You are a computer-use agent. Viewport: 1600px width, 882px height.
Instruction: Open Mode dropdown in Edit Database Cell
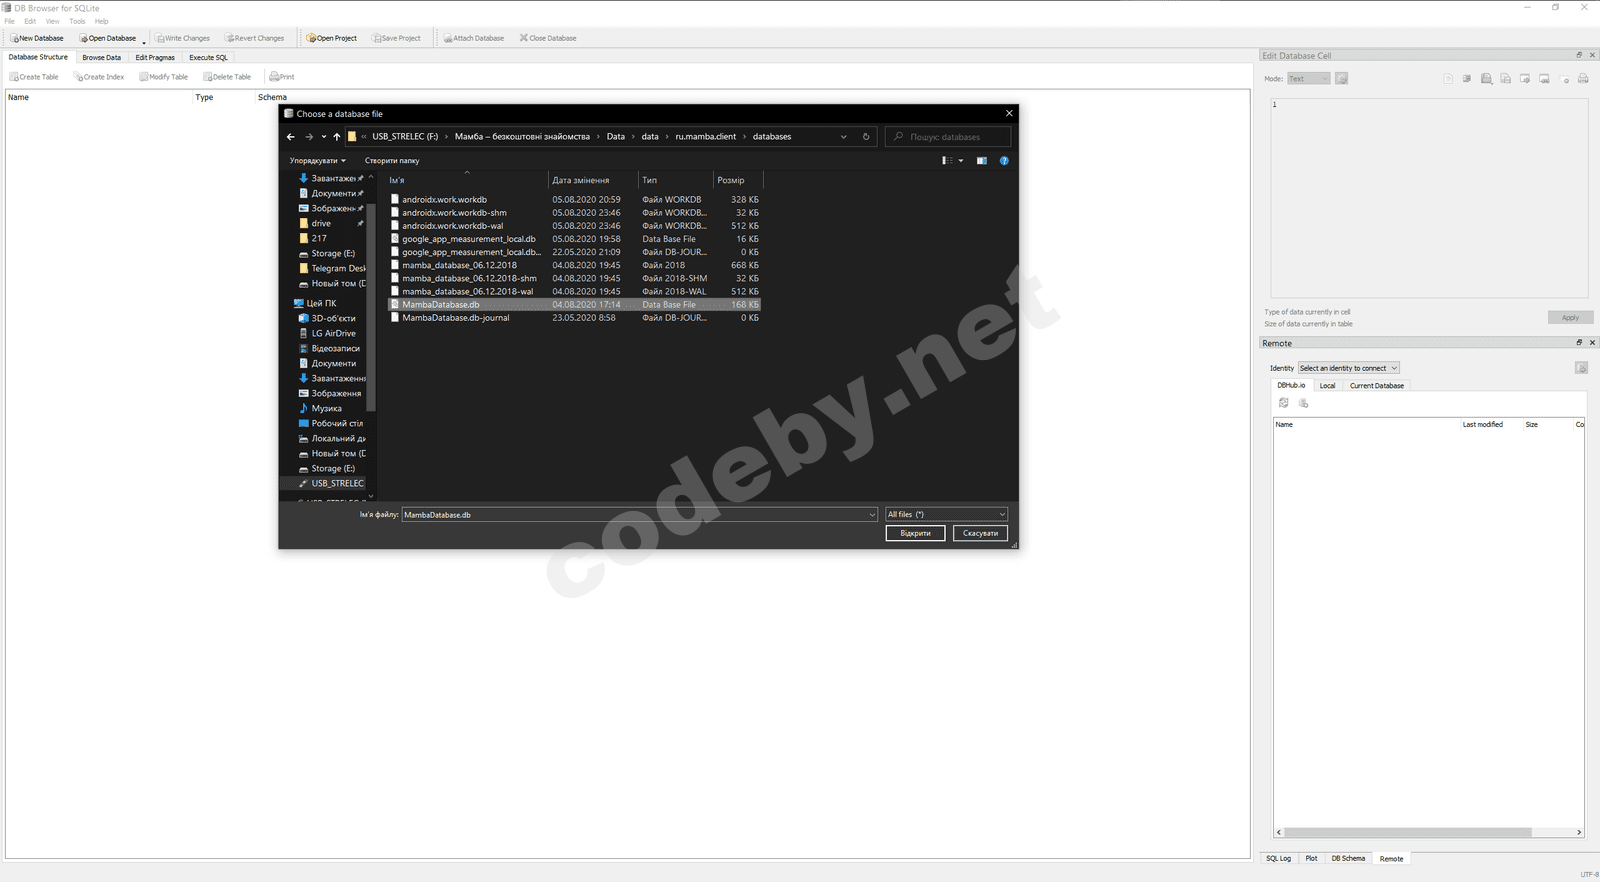point(1308,79)
